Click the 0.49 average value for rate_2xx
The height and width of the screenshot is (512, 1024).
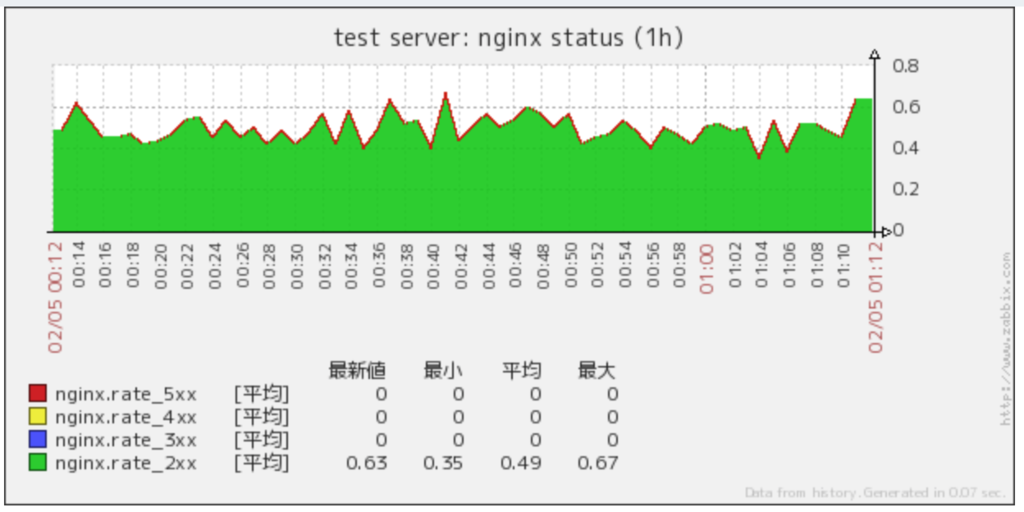point(520,464)
